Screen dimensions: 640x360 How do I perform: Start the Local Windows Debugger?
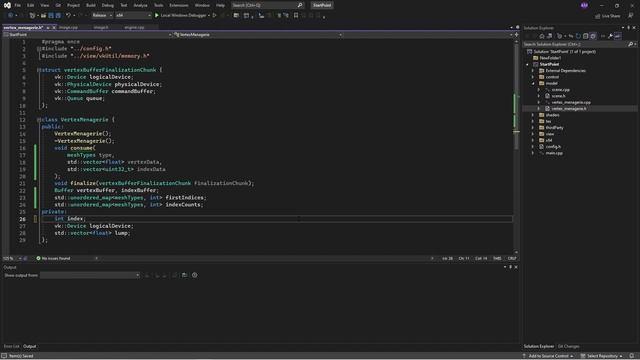[182, 16]
